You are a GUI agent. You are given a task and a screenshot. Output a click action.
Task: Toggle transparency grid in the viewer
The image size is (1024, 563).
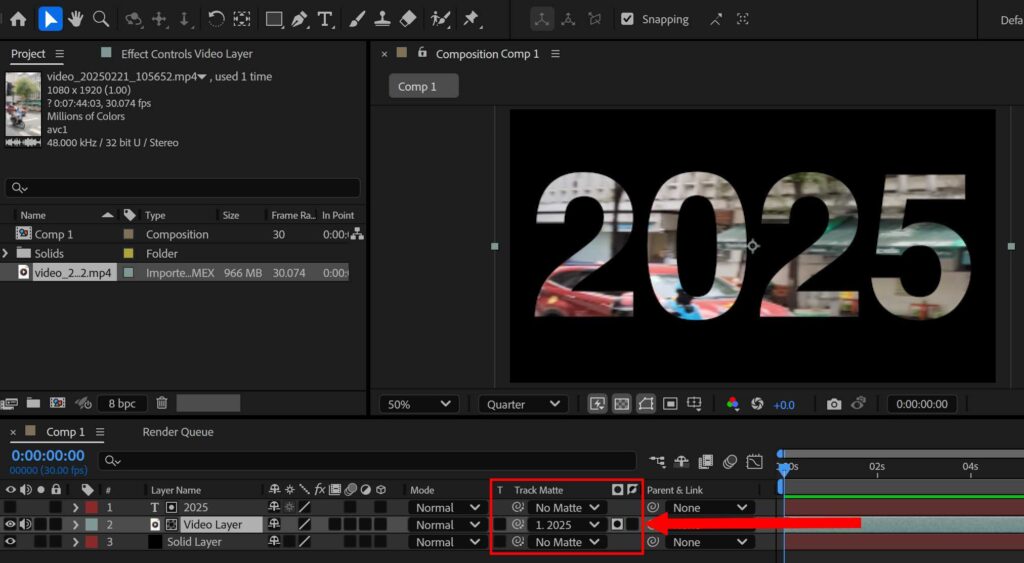622,404
